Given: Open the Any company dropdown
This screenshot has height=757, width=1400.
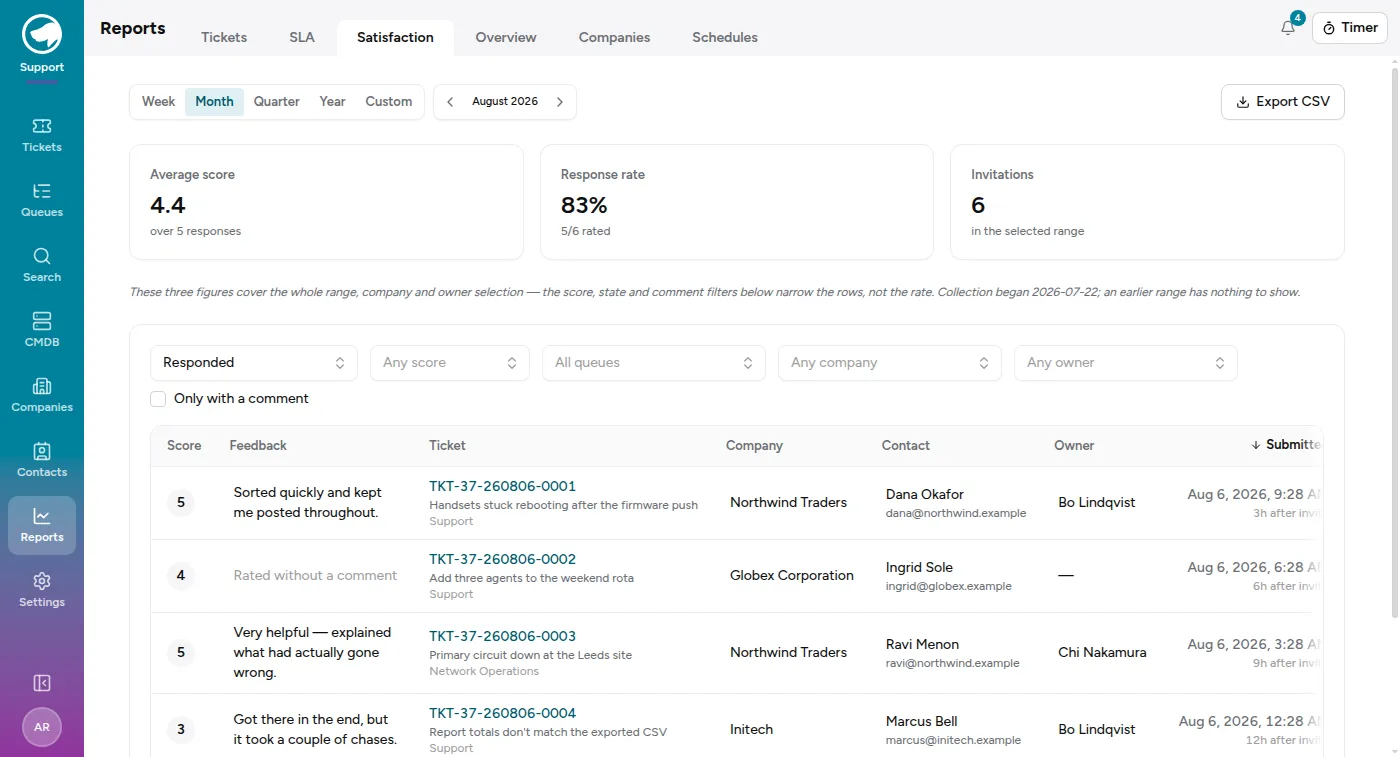Looking at the screenshot, I should click(x=890, y=363).
